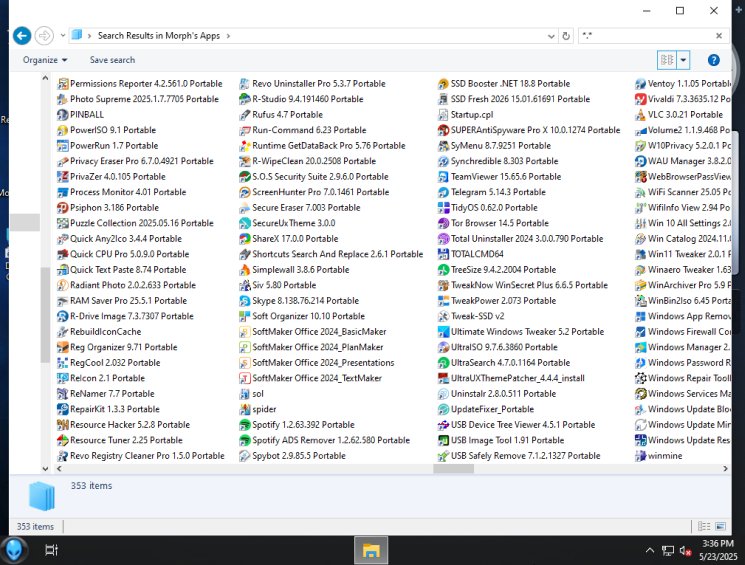Click the Spotify 1.2.63.392 Portable icon

click(x=245, y=425)
